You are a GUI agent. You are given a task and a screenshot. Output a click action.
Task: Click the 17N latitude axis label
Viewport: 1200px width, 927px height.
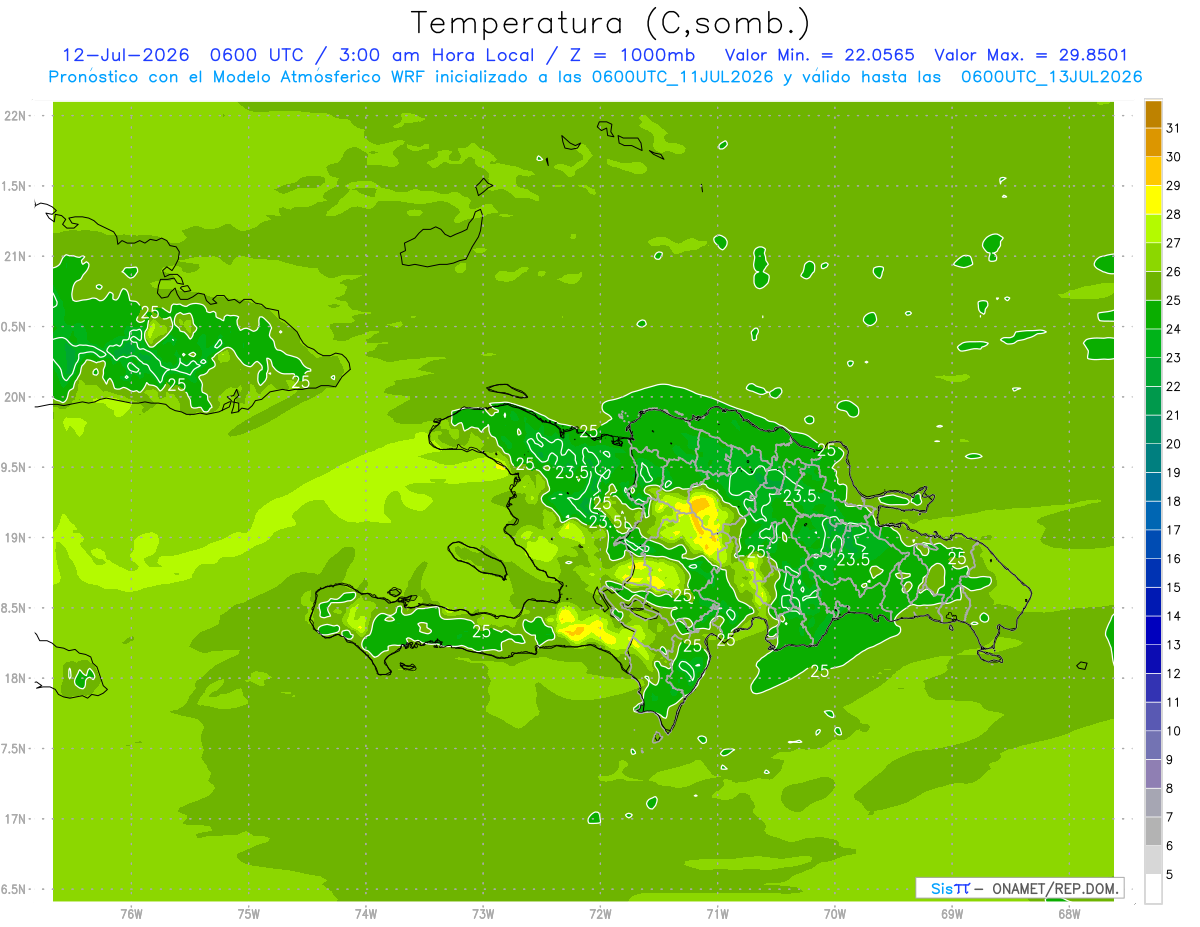pyautogui.click(x=15, y=819)
